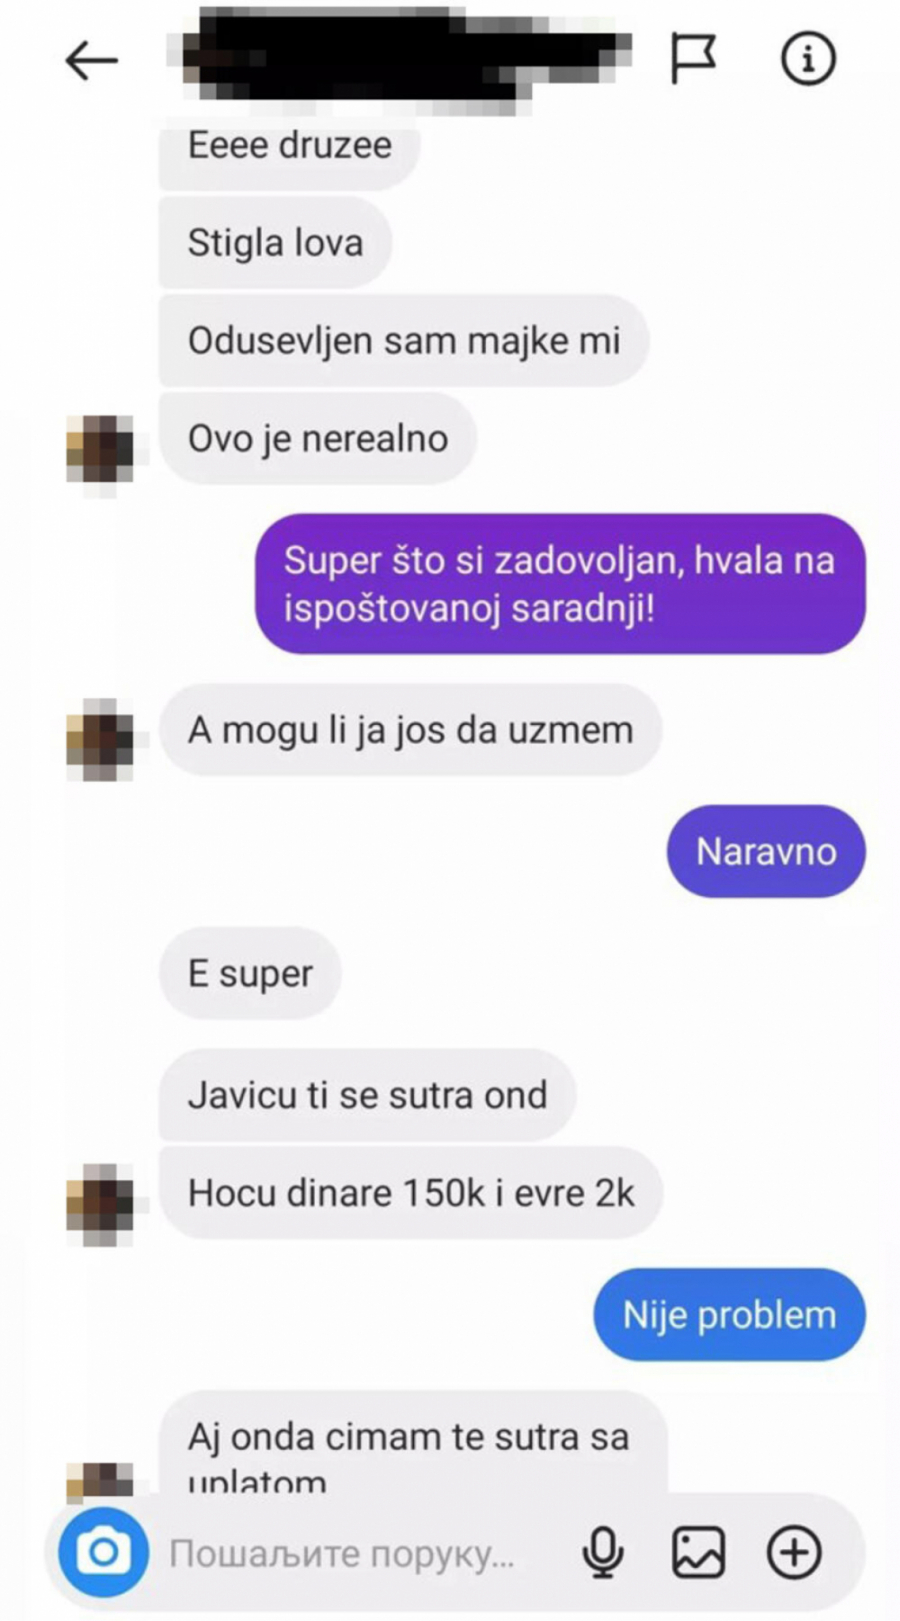Tap the microphone voice message icon
Viewport: 900px width, 1621px height.
(x=603, y=1552)
